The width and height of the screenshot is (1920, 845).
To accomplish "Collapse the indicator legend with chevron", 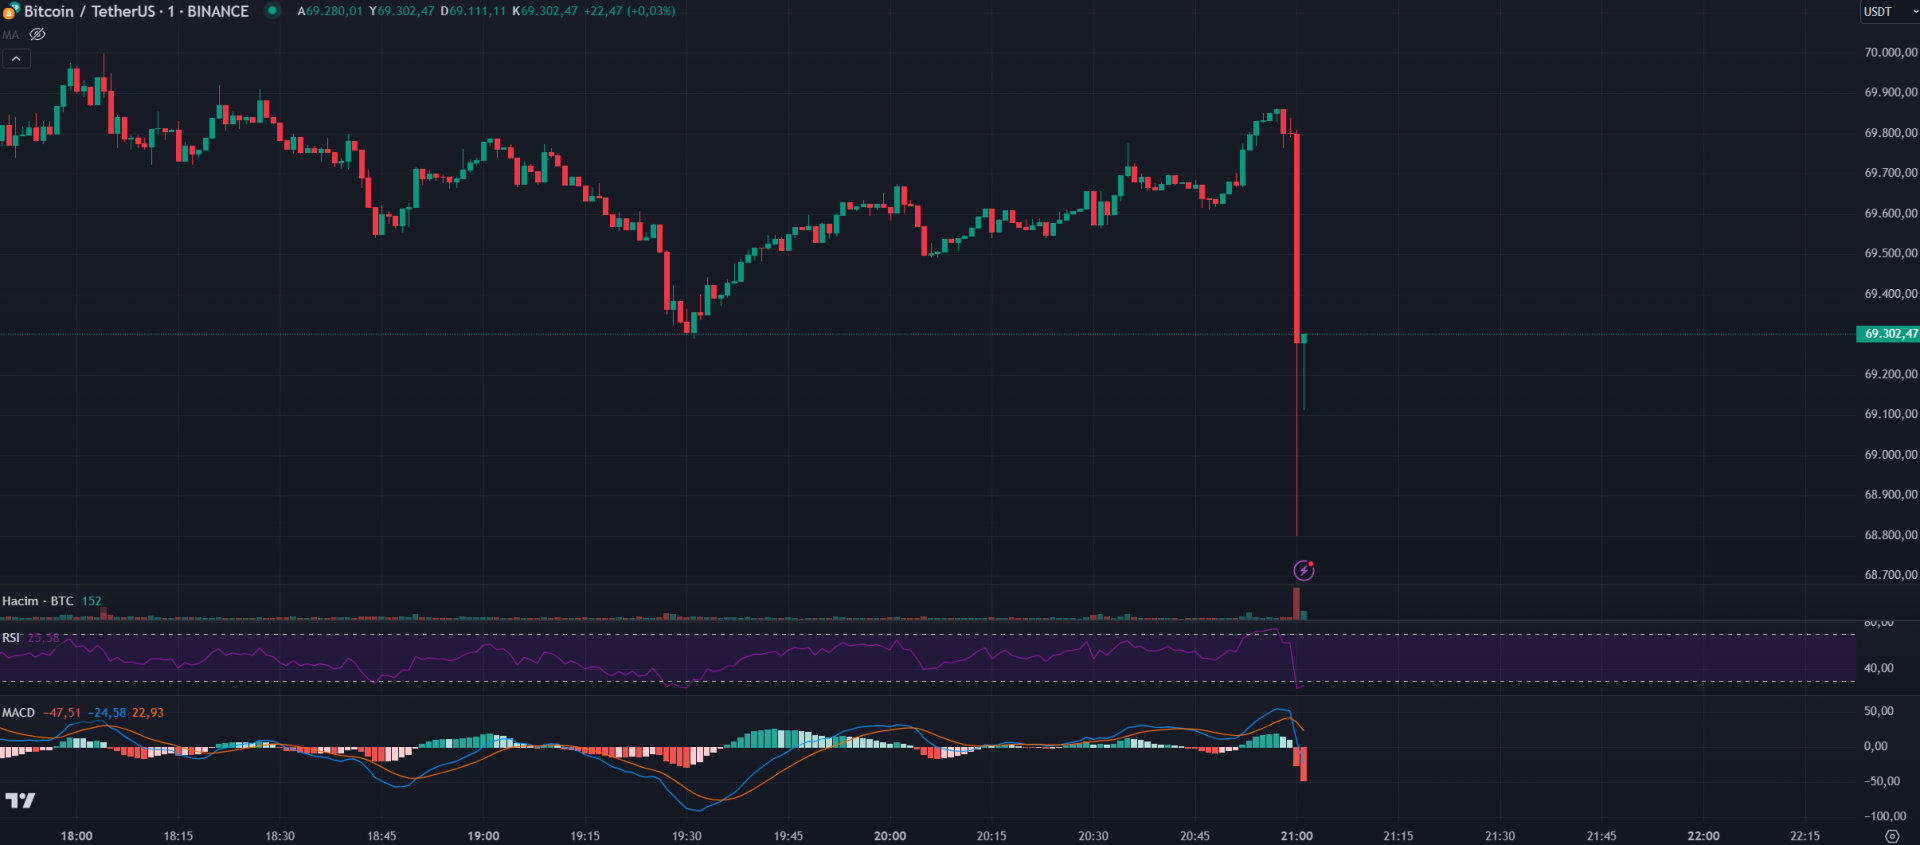I will point(16,59).
